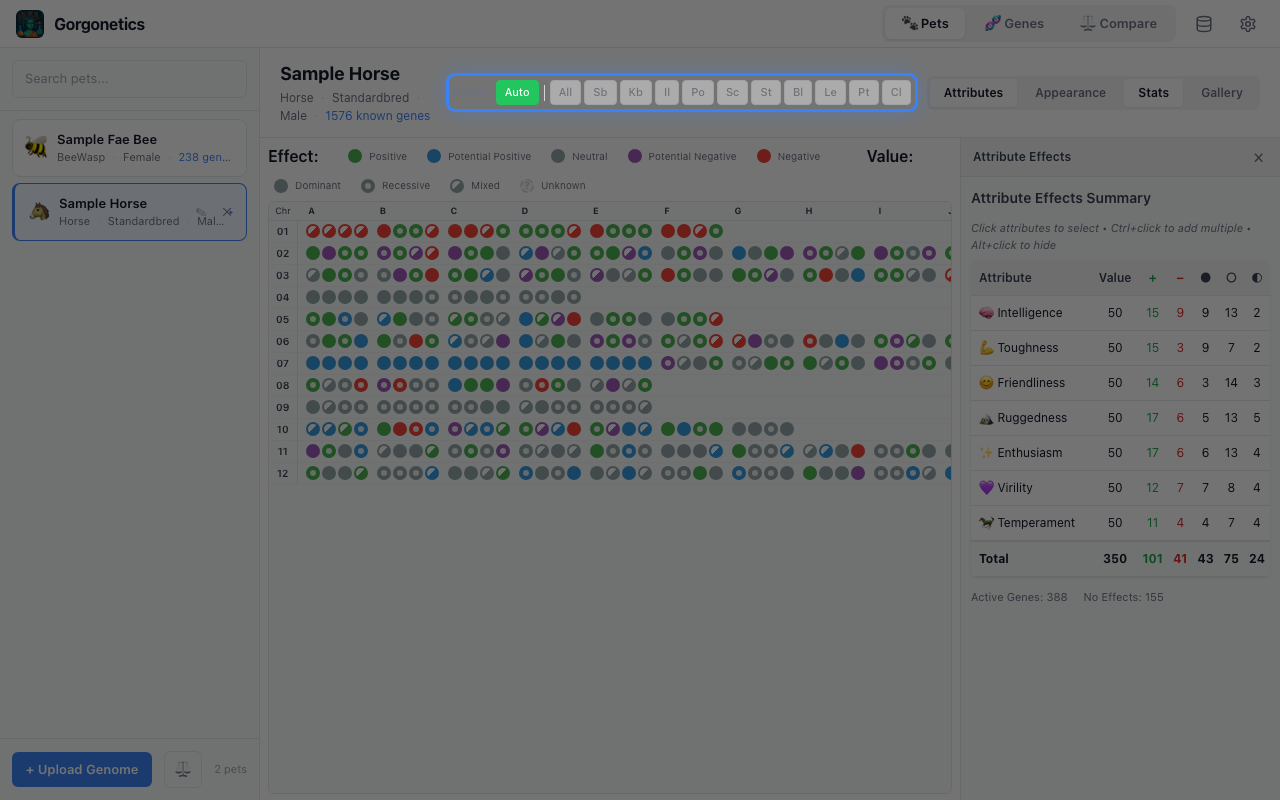Viewport: 1280px width, 800px height.
Task: Switch to the Gallery tab
Action: pyautogui.click(x=1221, y=92)
